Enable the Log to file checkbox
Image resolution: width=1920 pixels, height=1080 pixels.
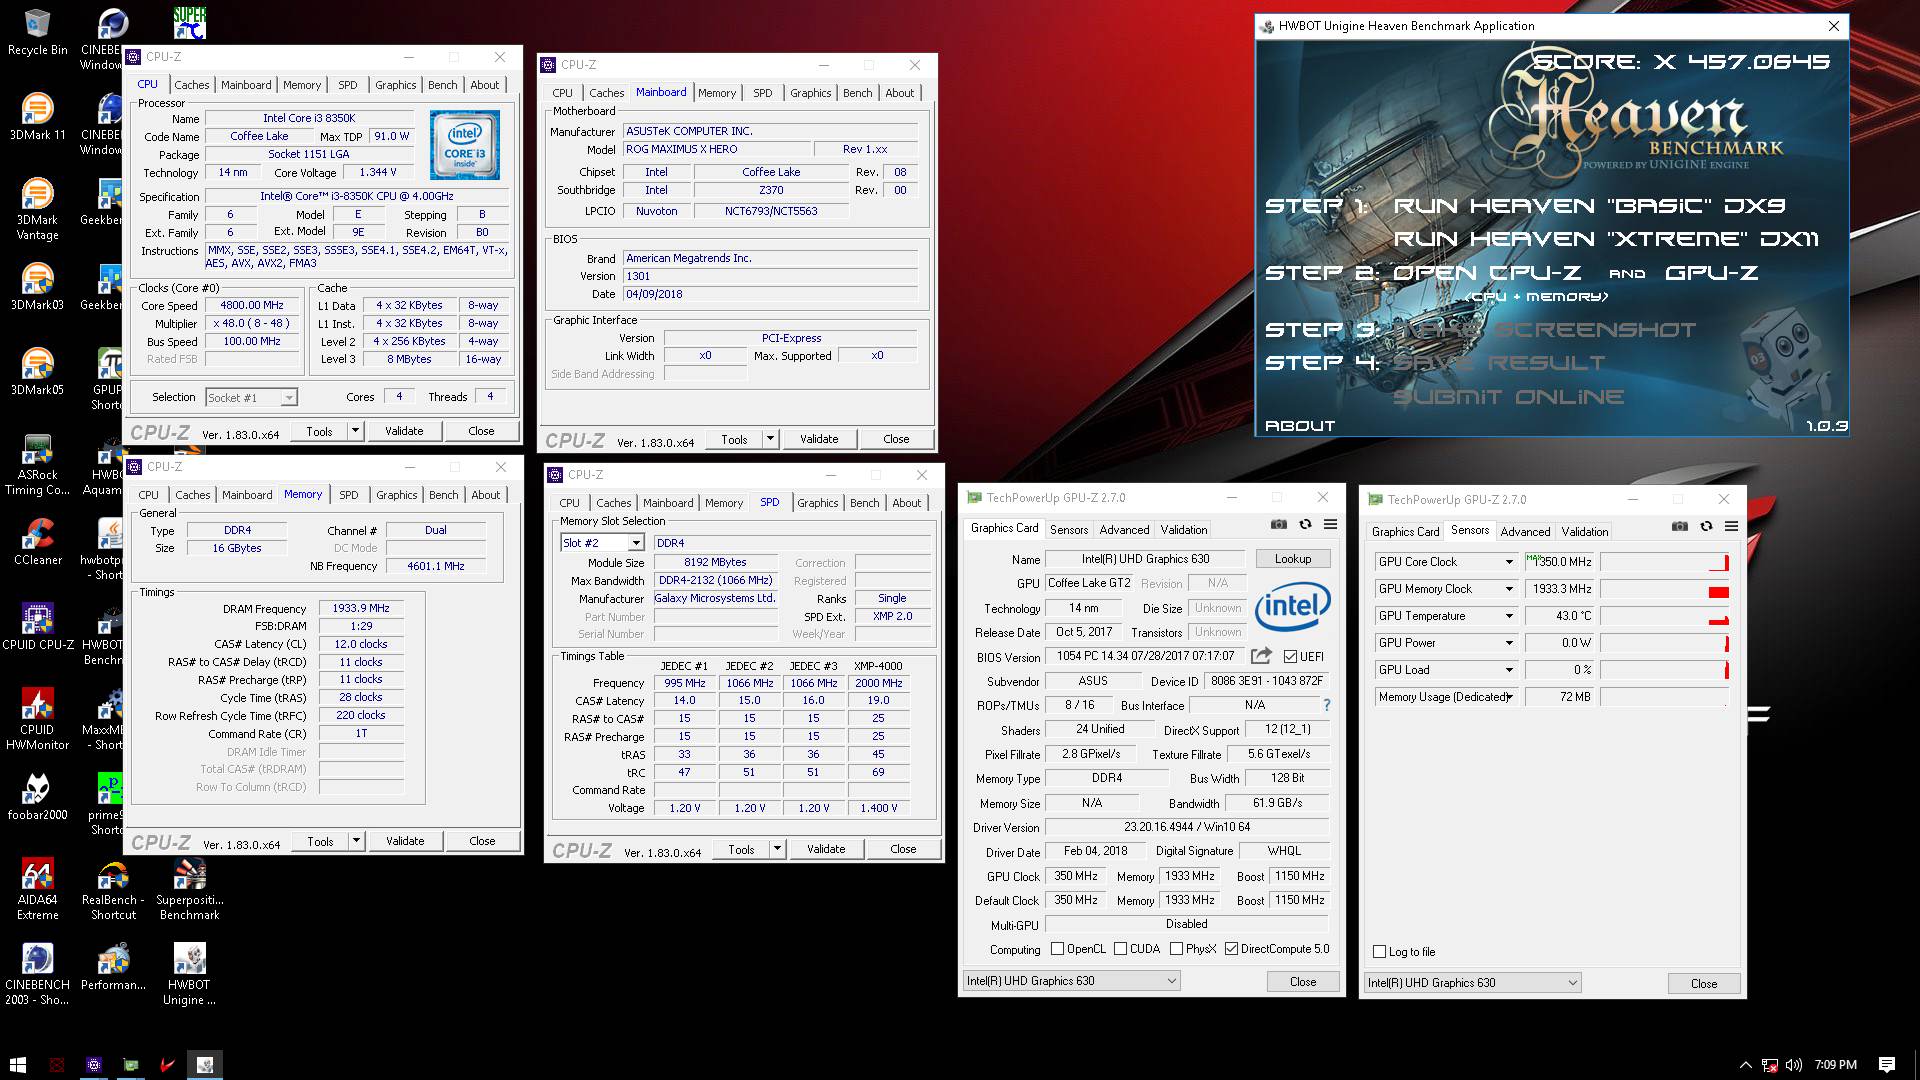(x=1380, y=952)
